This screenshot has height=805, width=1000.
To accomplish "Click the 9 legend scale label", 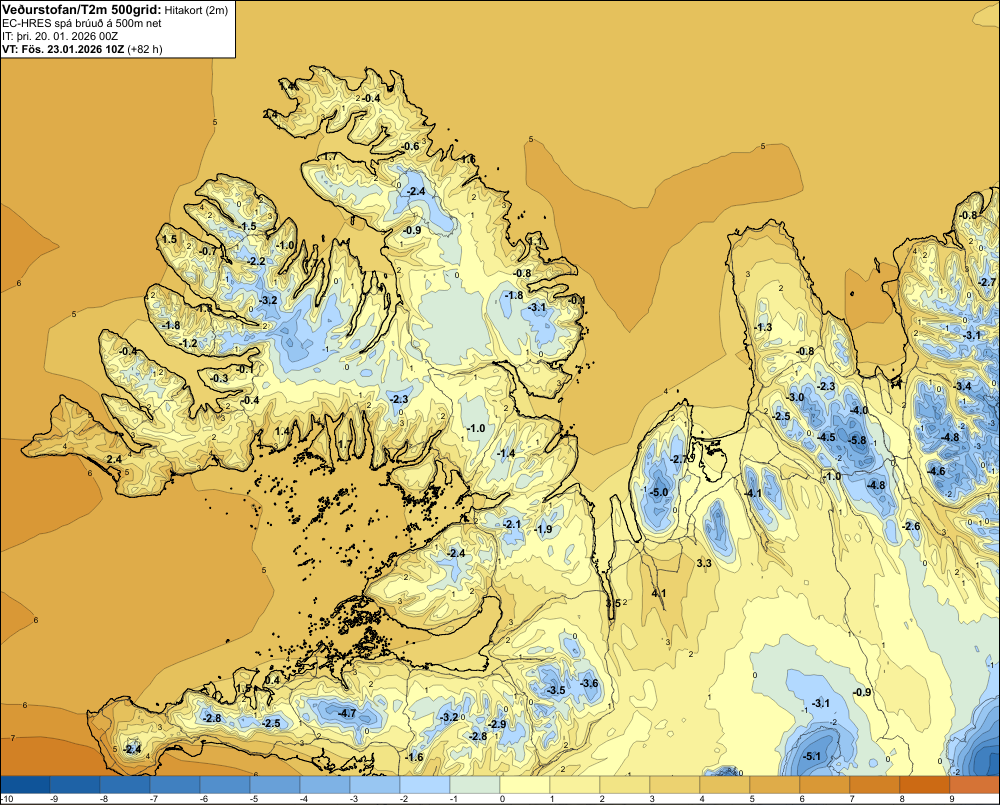I will coord(952,799).
